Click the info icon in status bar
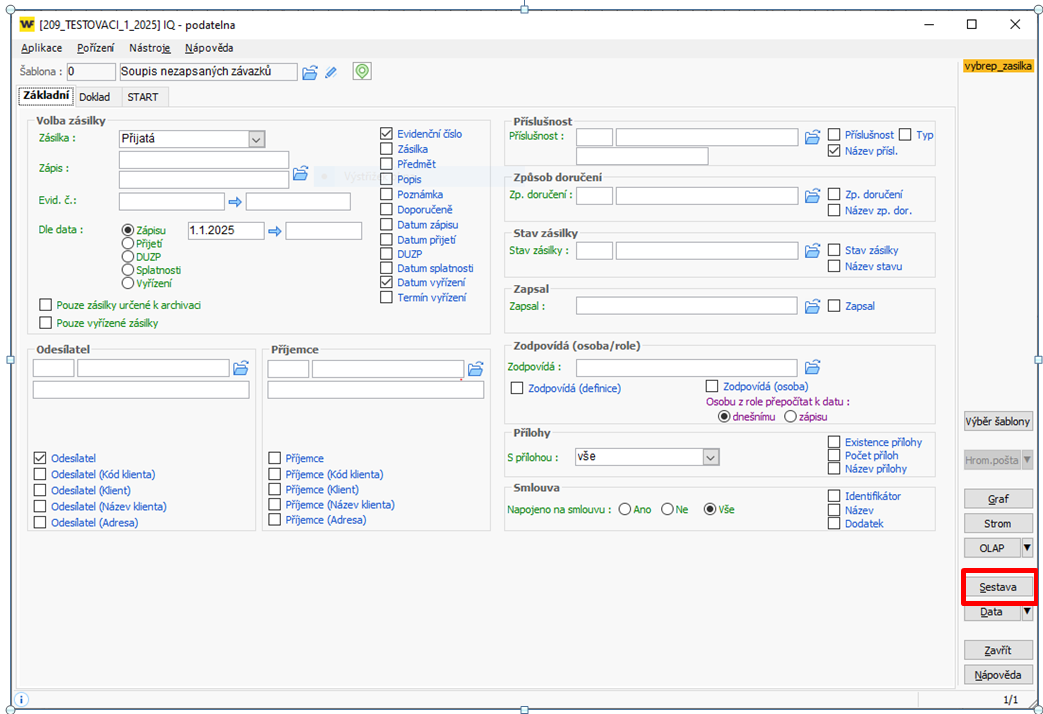The width and height of the screenshot is (1043, 714). 21,699
